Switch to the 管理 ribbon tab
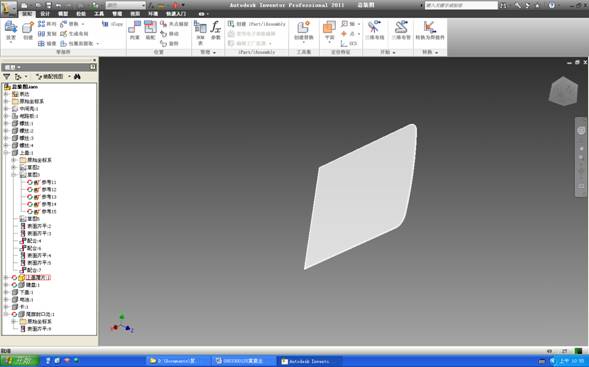The width and height of the screenshot is (589, 367). point(117,14)
